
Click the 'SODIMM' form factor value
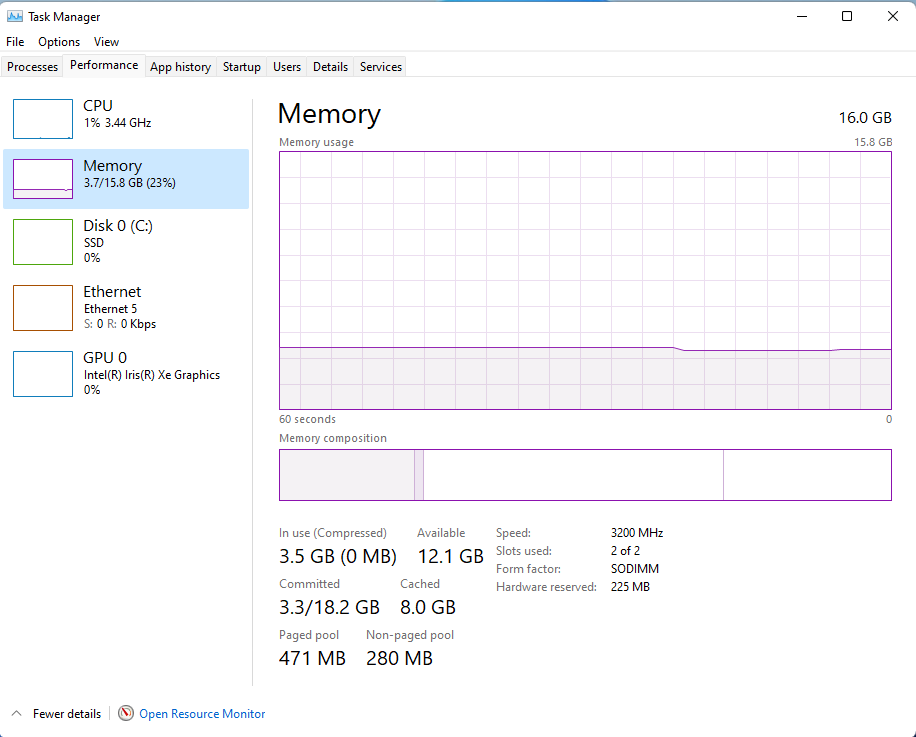(635, 569)
